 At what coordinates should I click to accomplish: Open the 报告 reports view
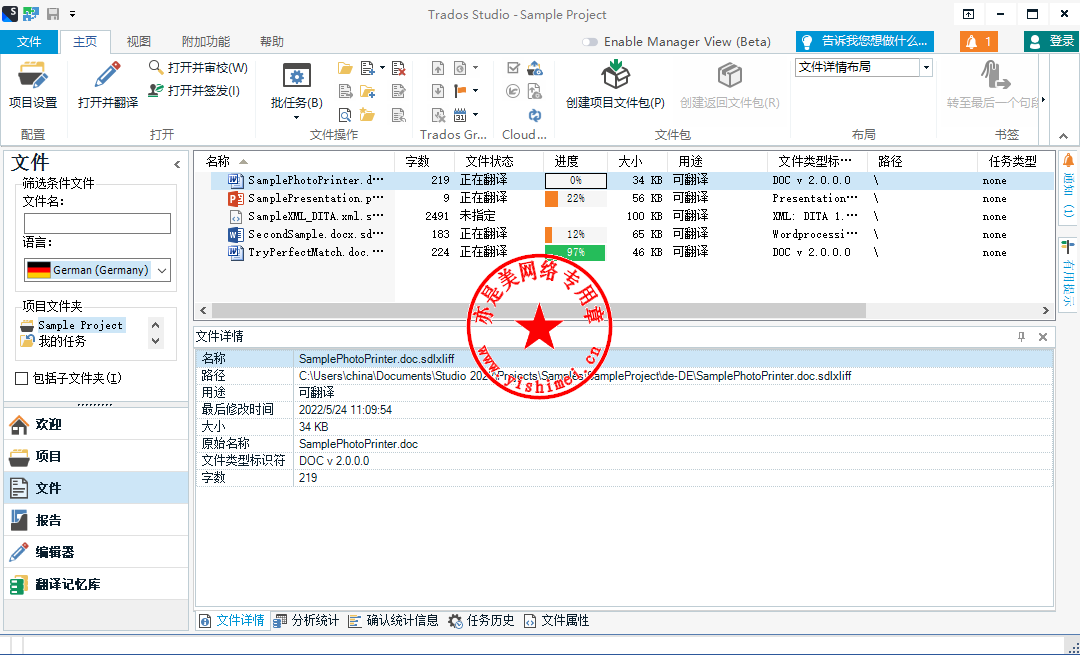click(96, 520)
